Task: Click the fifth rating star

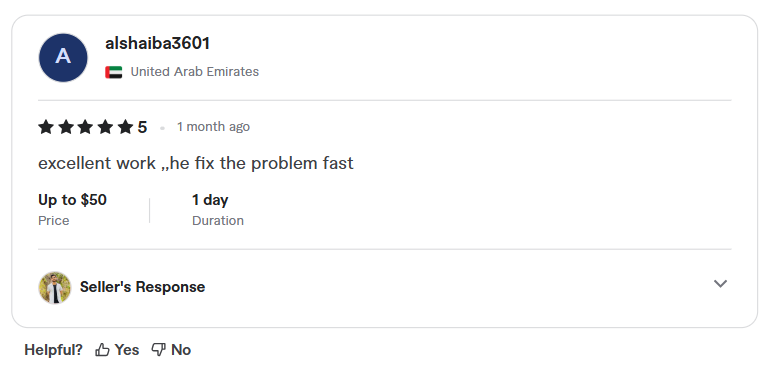Action: pos(125,127)
